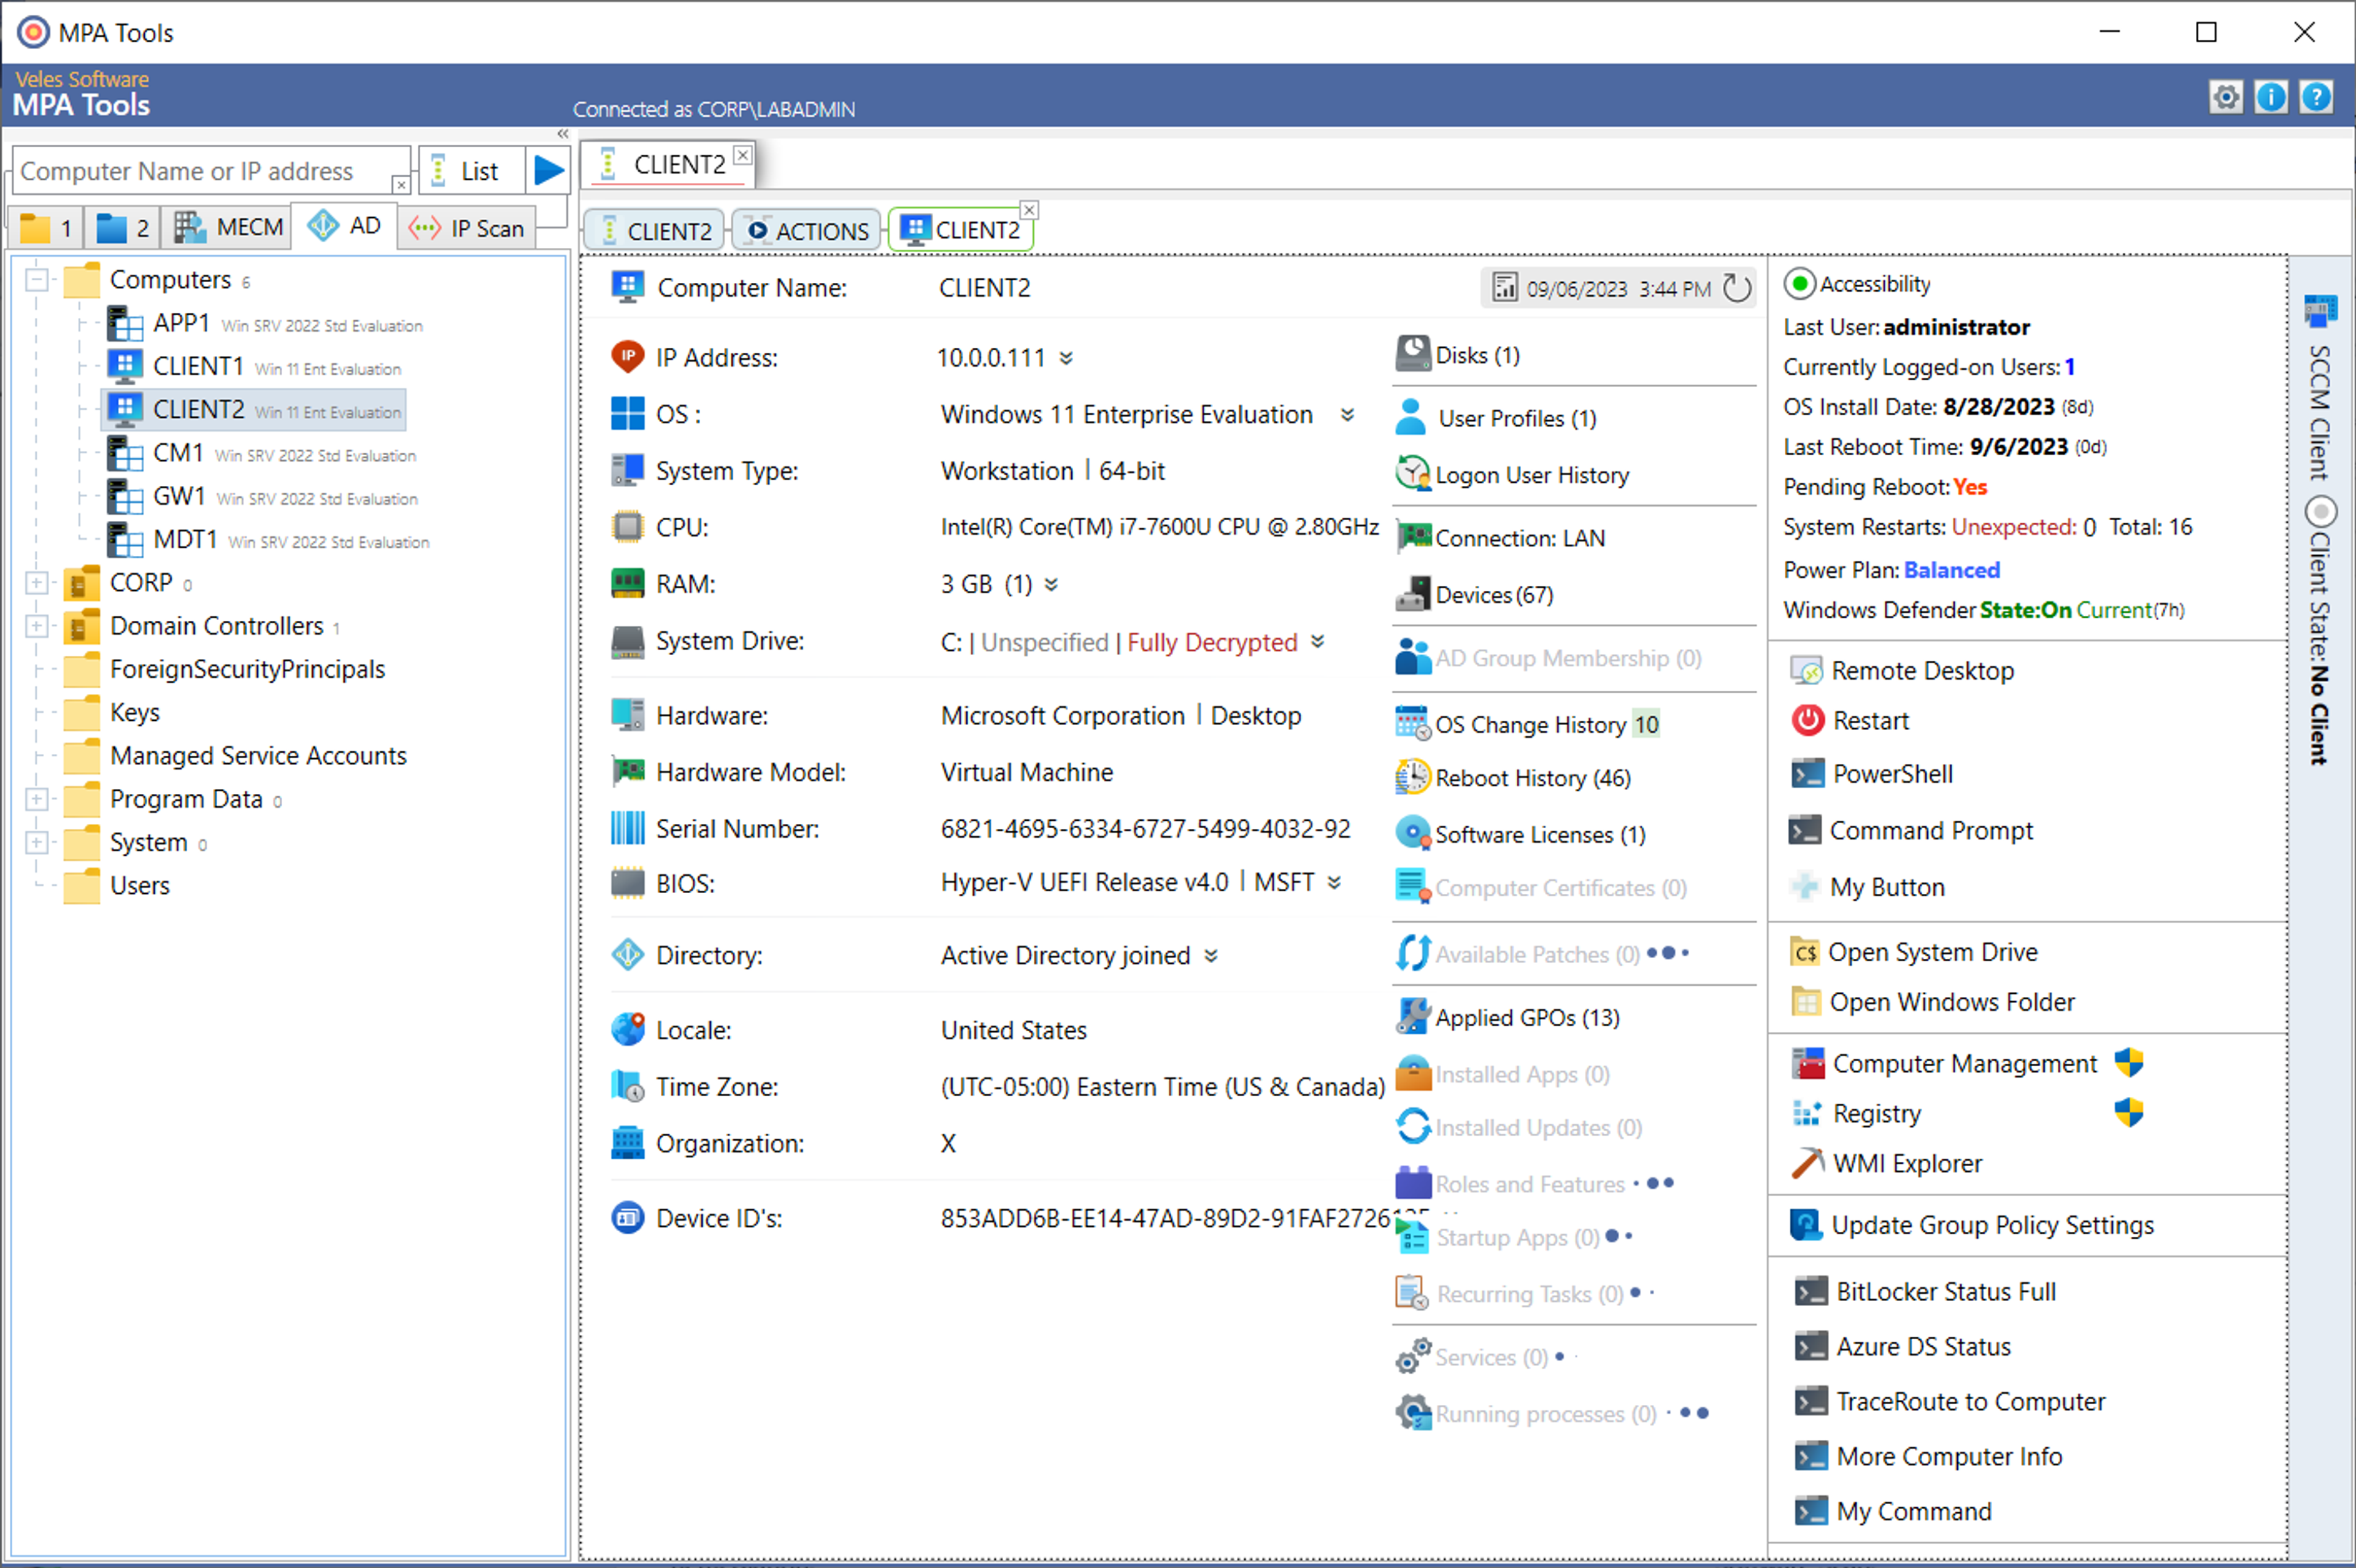2356x1568 pixels.
Task: Switch to the ACTIONS sub-tab
Action: pyautogui.click(x=807, y=230)
